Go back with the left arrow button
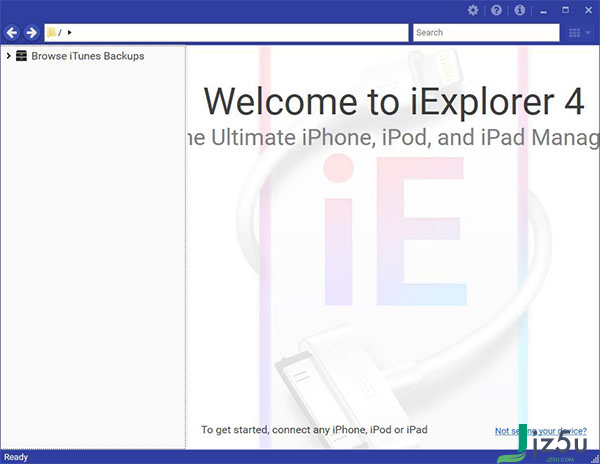Viewport: 600px width, 464px height. pyautogui.click(x=12, y=33)
